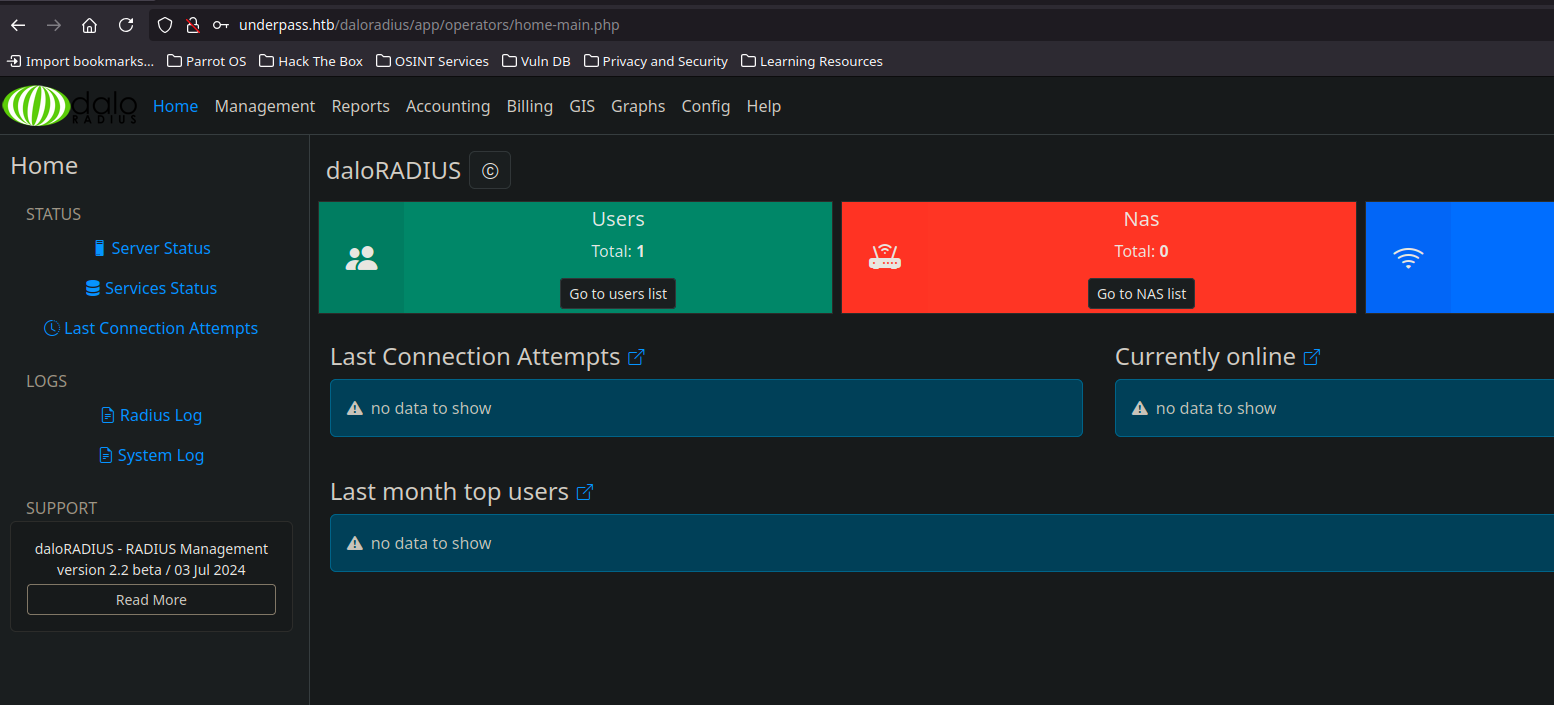Open the Radius Log link
1554x705 pixels.
click(x=161, y=415)
